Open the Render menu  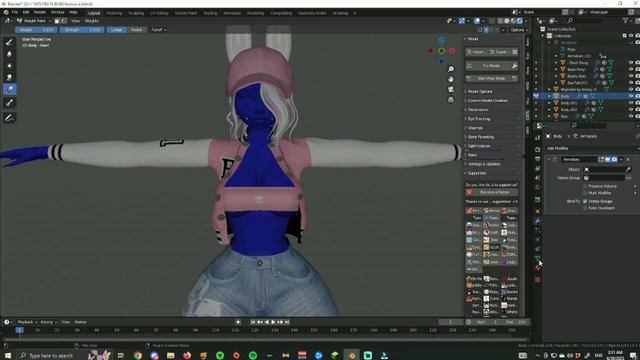click(x=40, y=13)
